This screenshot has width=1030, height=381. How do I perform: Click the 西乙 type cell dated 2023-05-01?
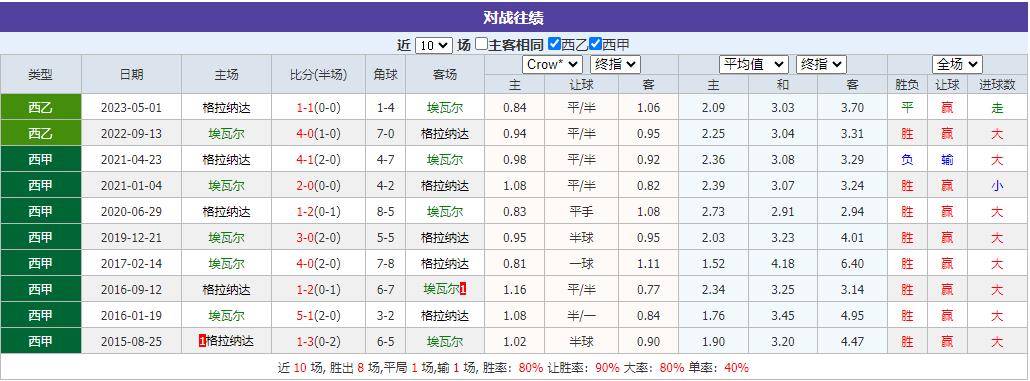coord(41,107)
